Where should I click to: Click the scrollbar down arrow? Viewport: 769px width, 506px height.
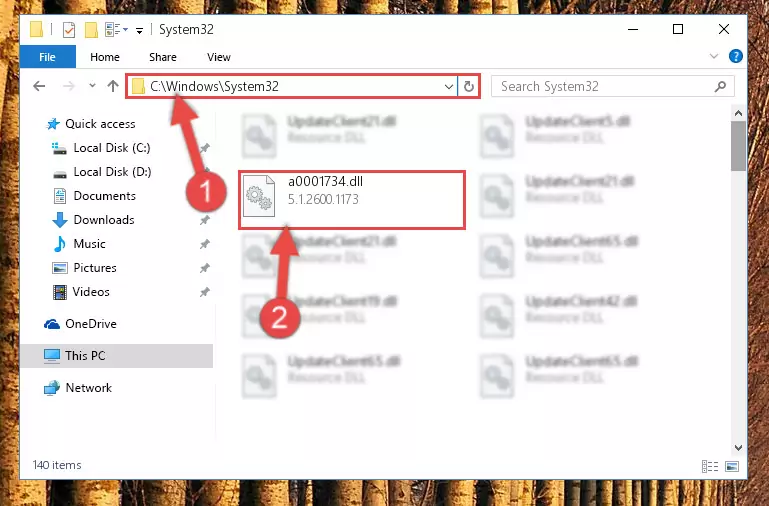pyautogui.click(x=738, y=447)
